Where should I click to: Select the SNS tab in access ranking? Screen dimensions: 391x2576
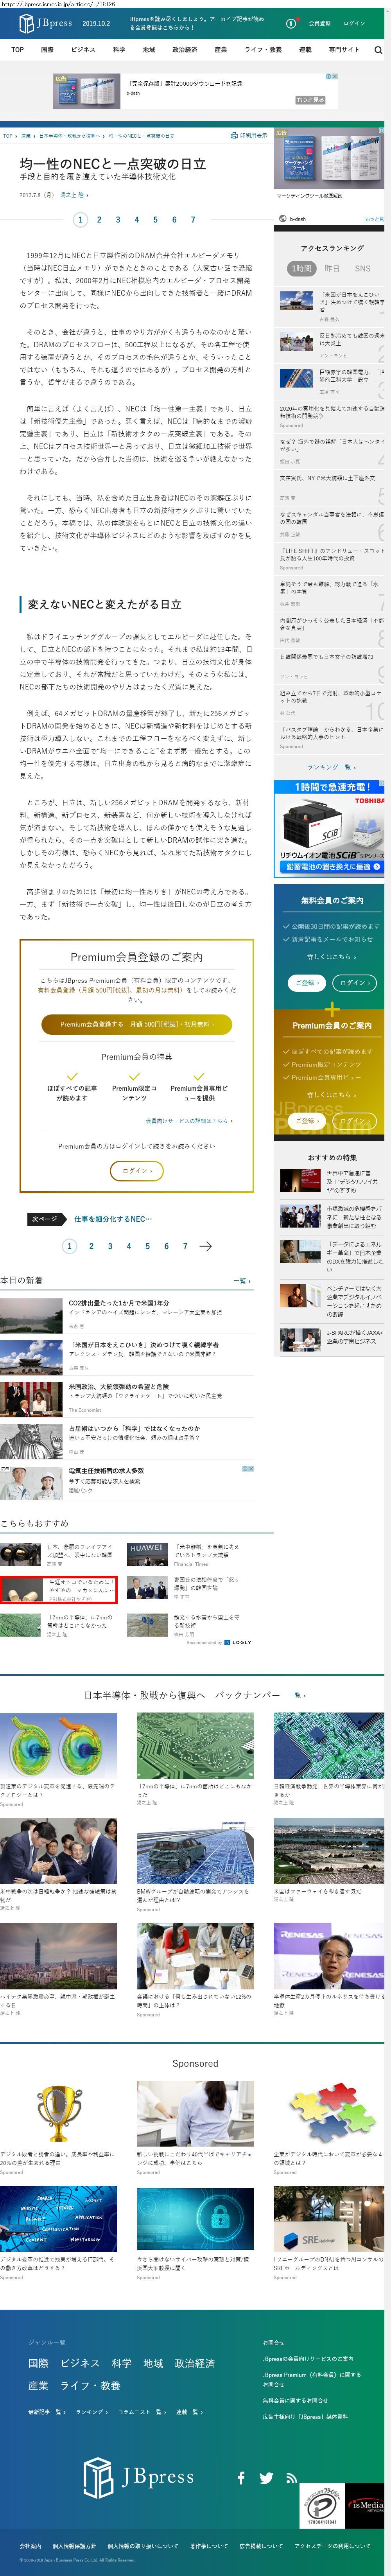pyautogui.click(x=362, y=268)
